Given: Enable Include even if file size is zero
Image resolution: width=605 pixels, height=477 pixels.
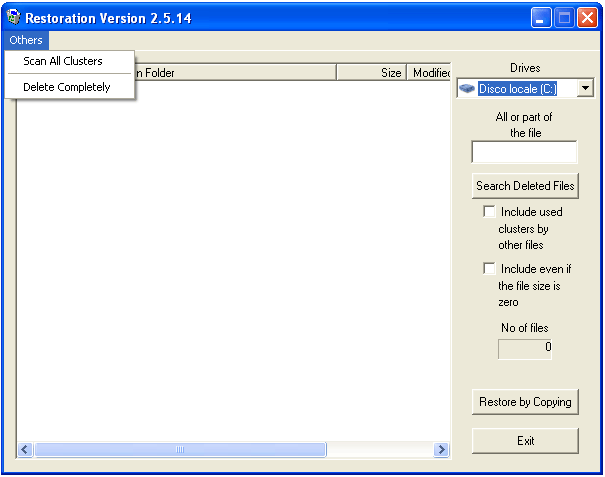Looking at the screenshot, I should [489, 268].
